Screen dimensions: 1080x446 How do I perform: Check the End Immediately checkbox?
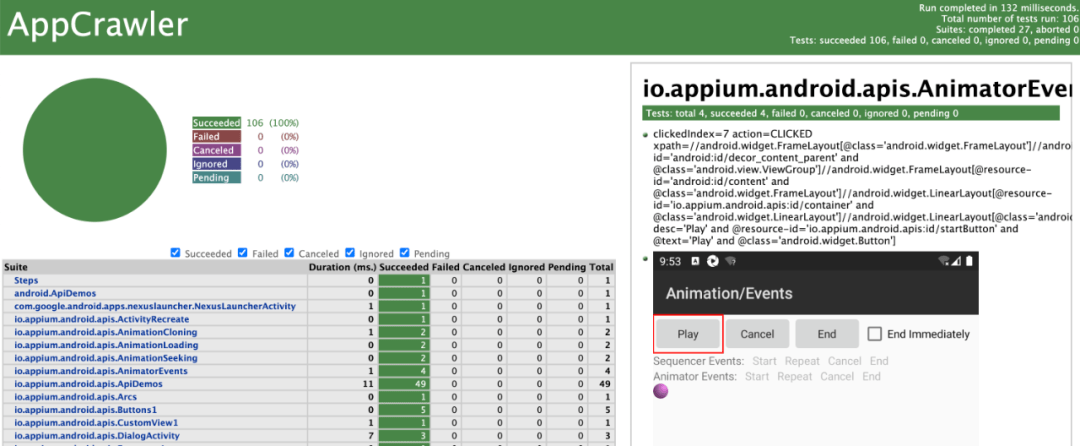(874, 334)
